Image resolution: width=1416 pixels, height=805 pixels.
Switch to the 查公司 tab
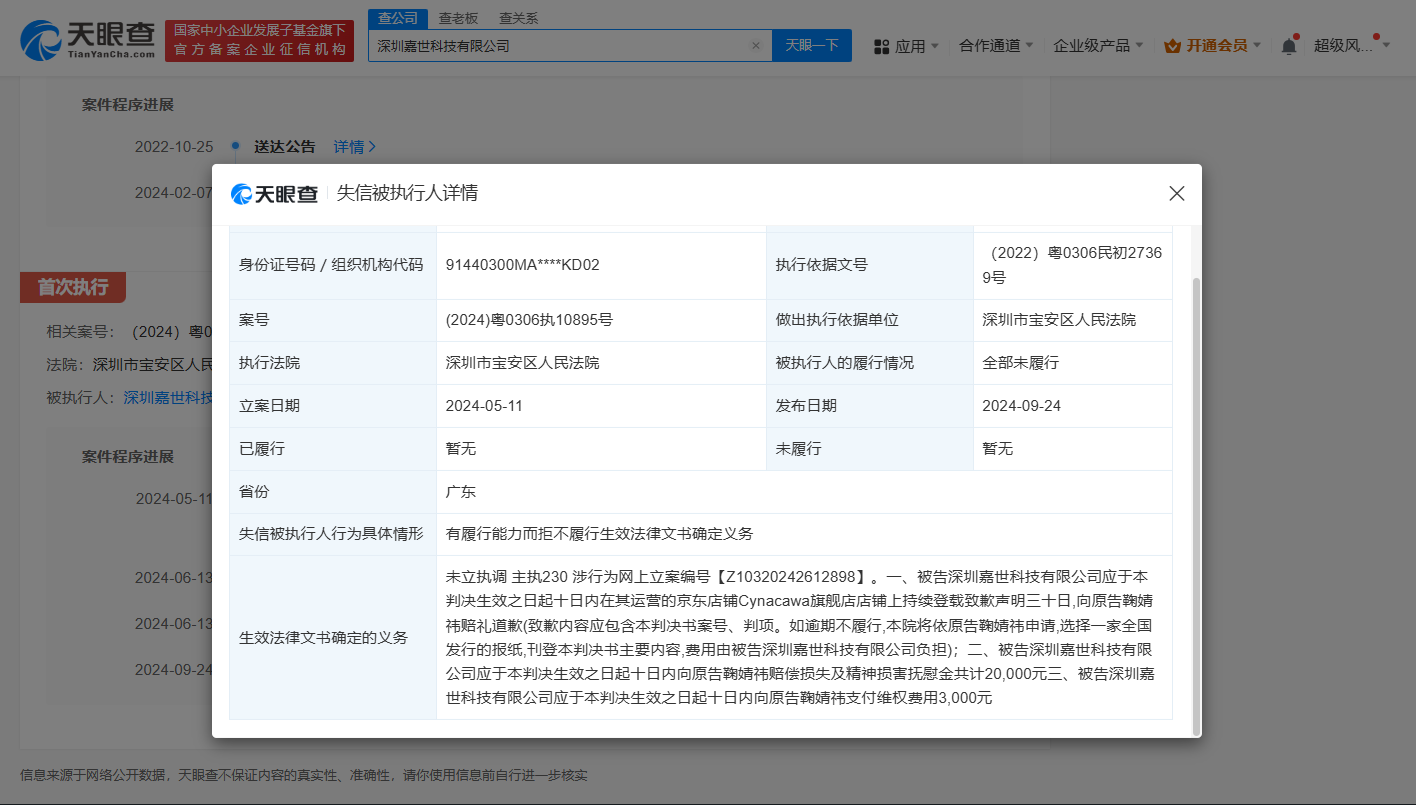click(397, 18)
